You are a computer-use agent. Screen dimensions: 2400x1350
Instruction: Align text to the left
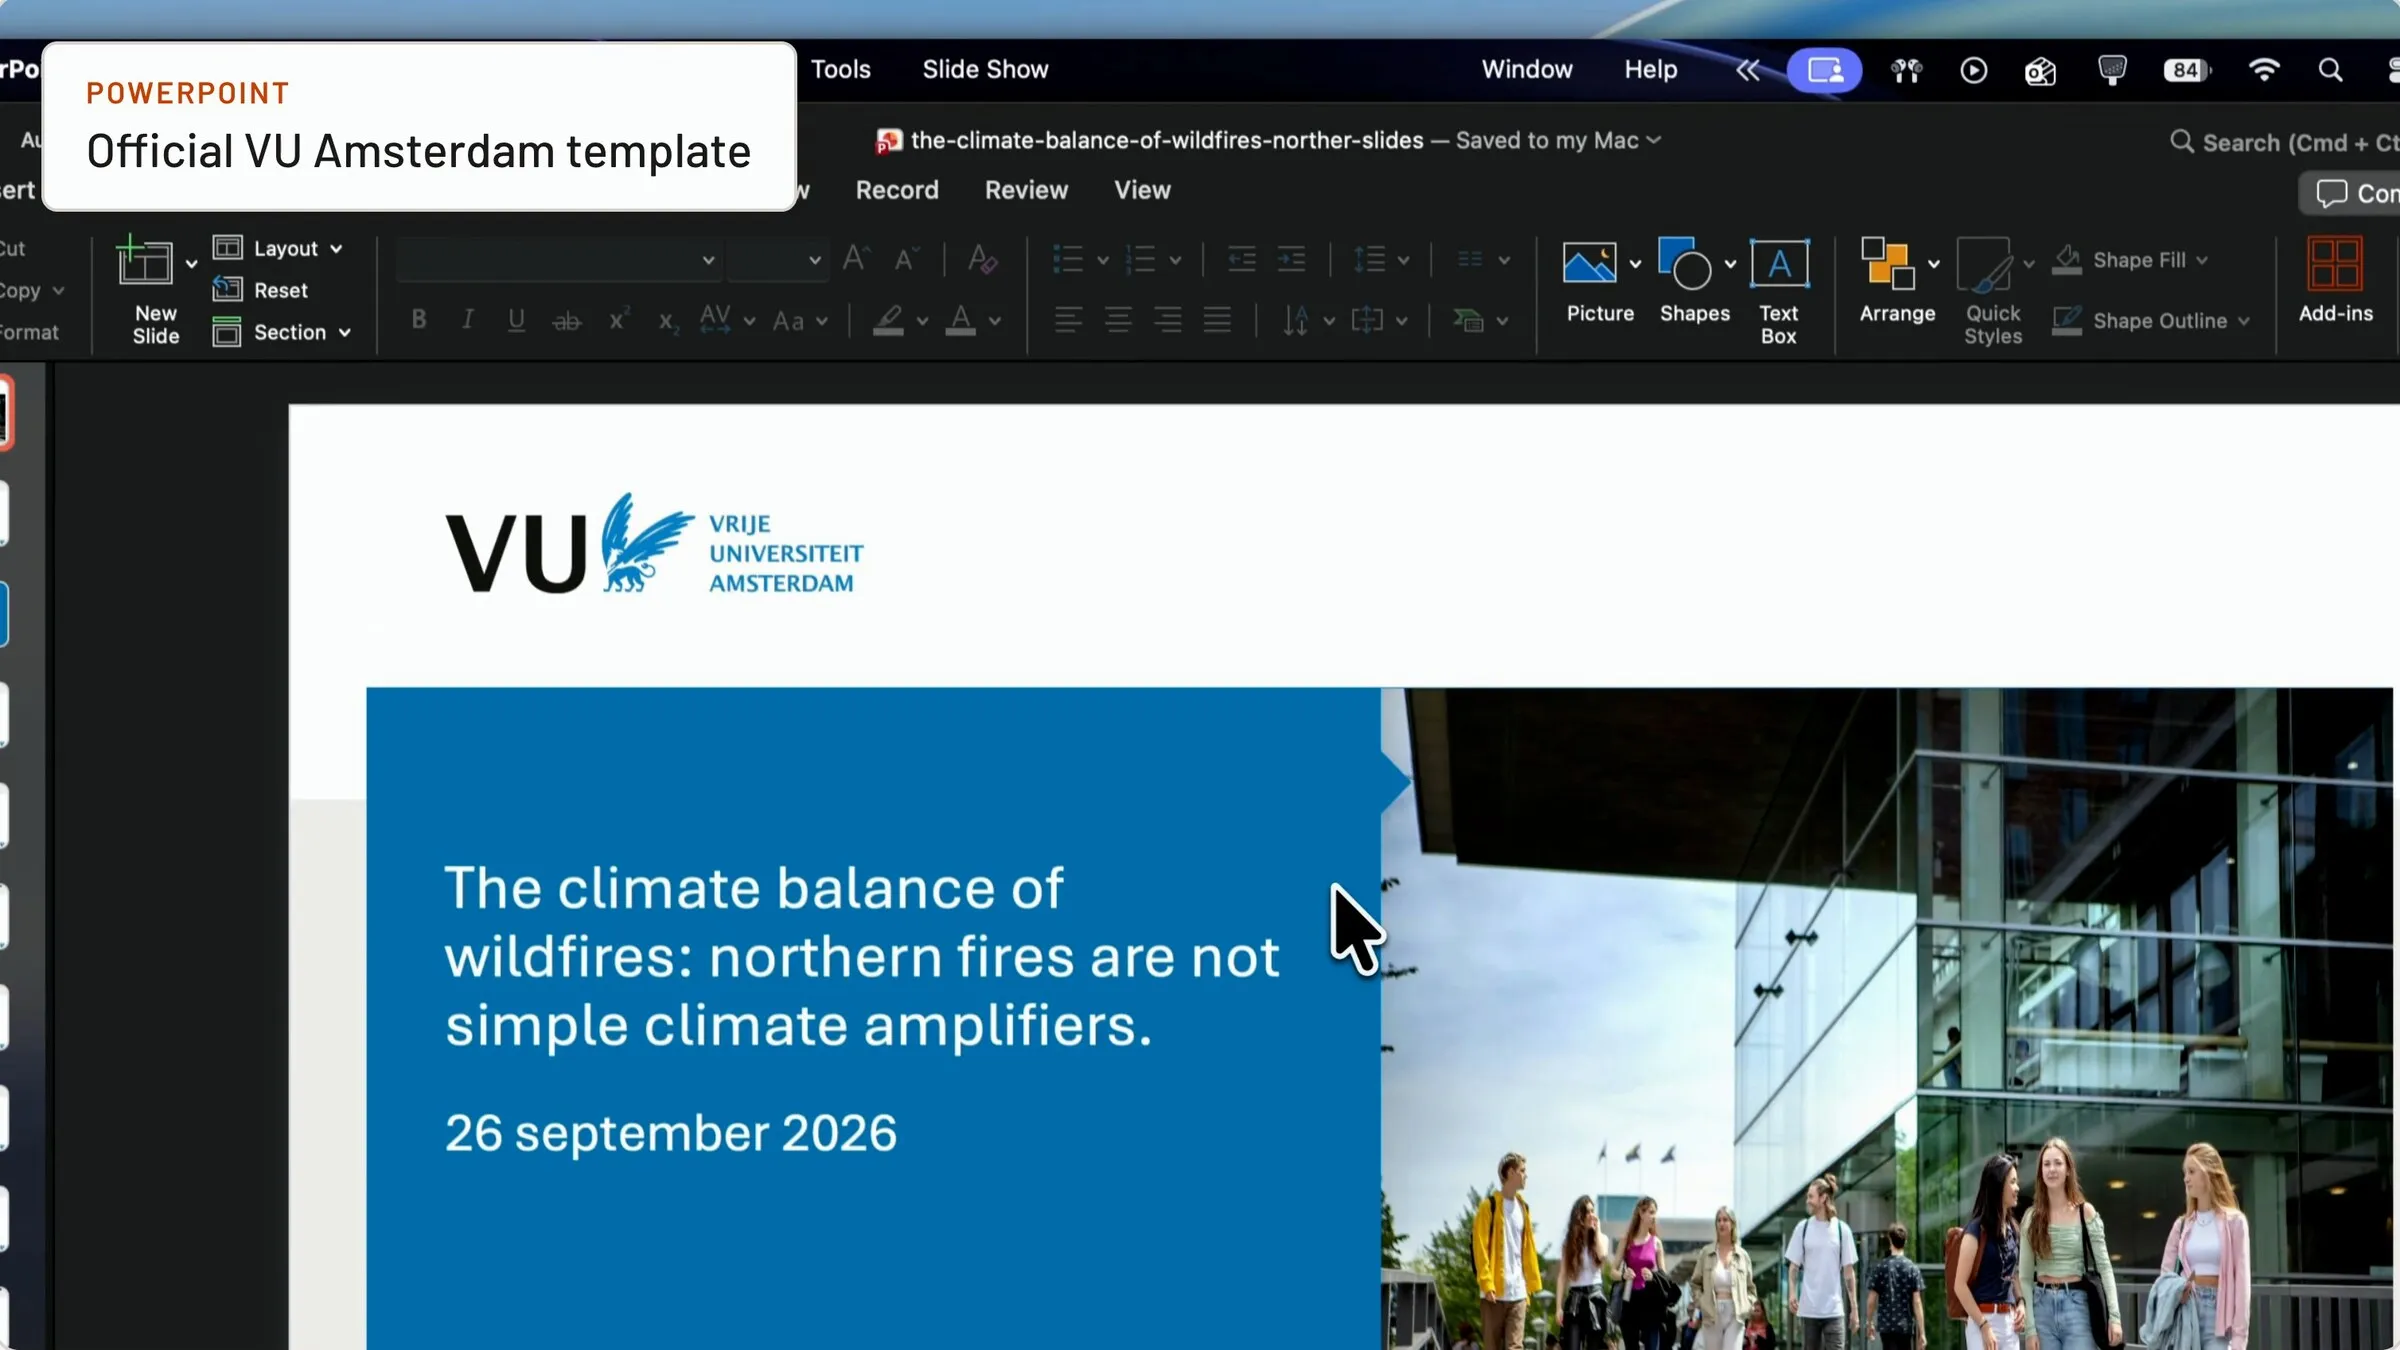1068,320
